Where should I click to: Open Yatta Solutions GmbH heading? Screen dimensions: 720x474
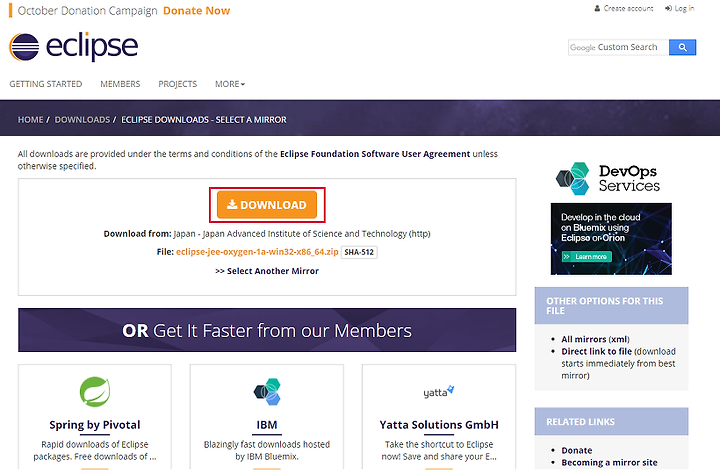439,425
